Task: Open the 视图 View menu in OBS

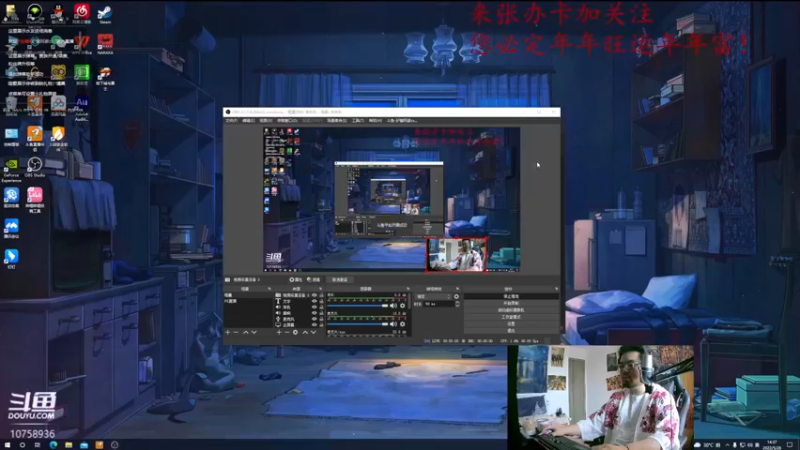Action: coord(265,121)
